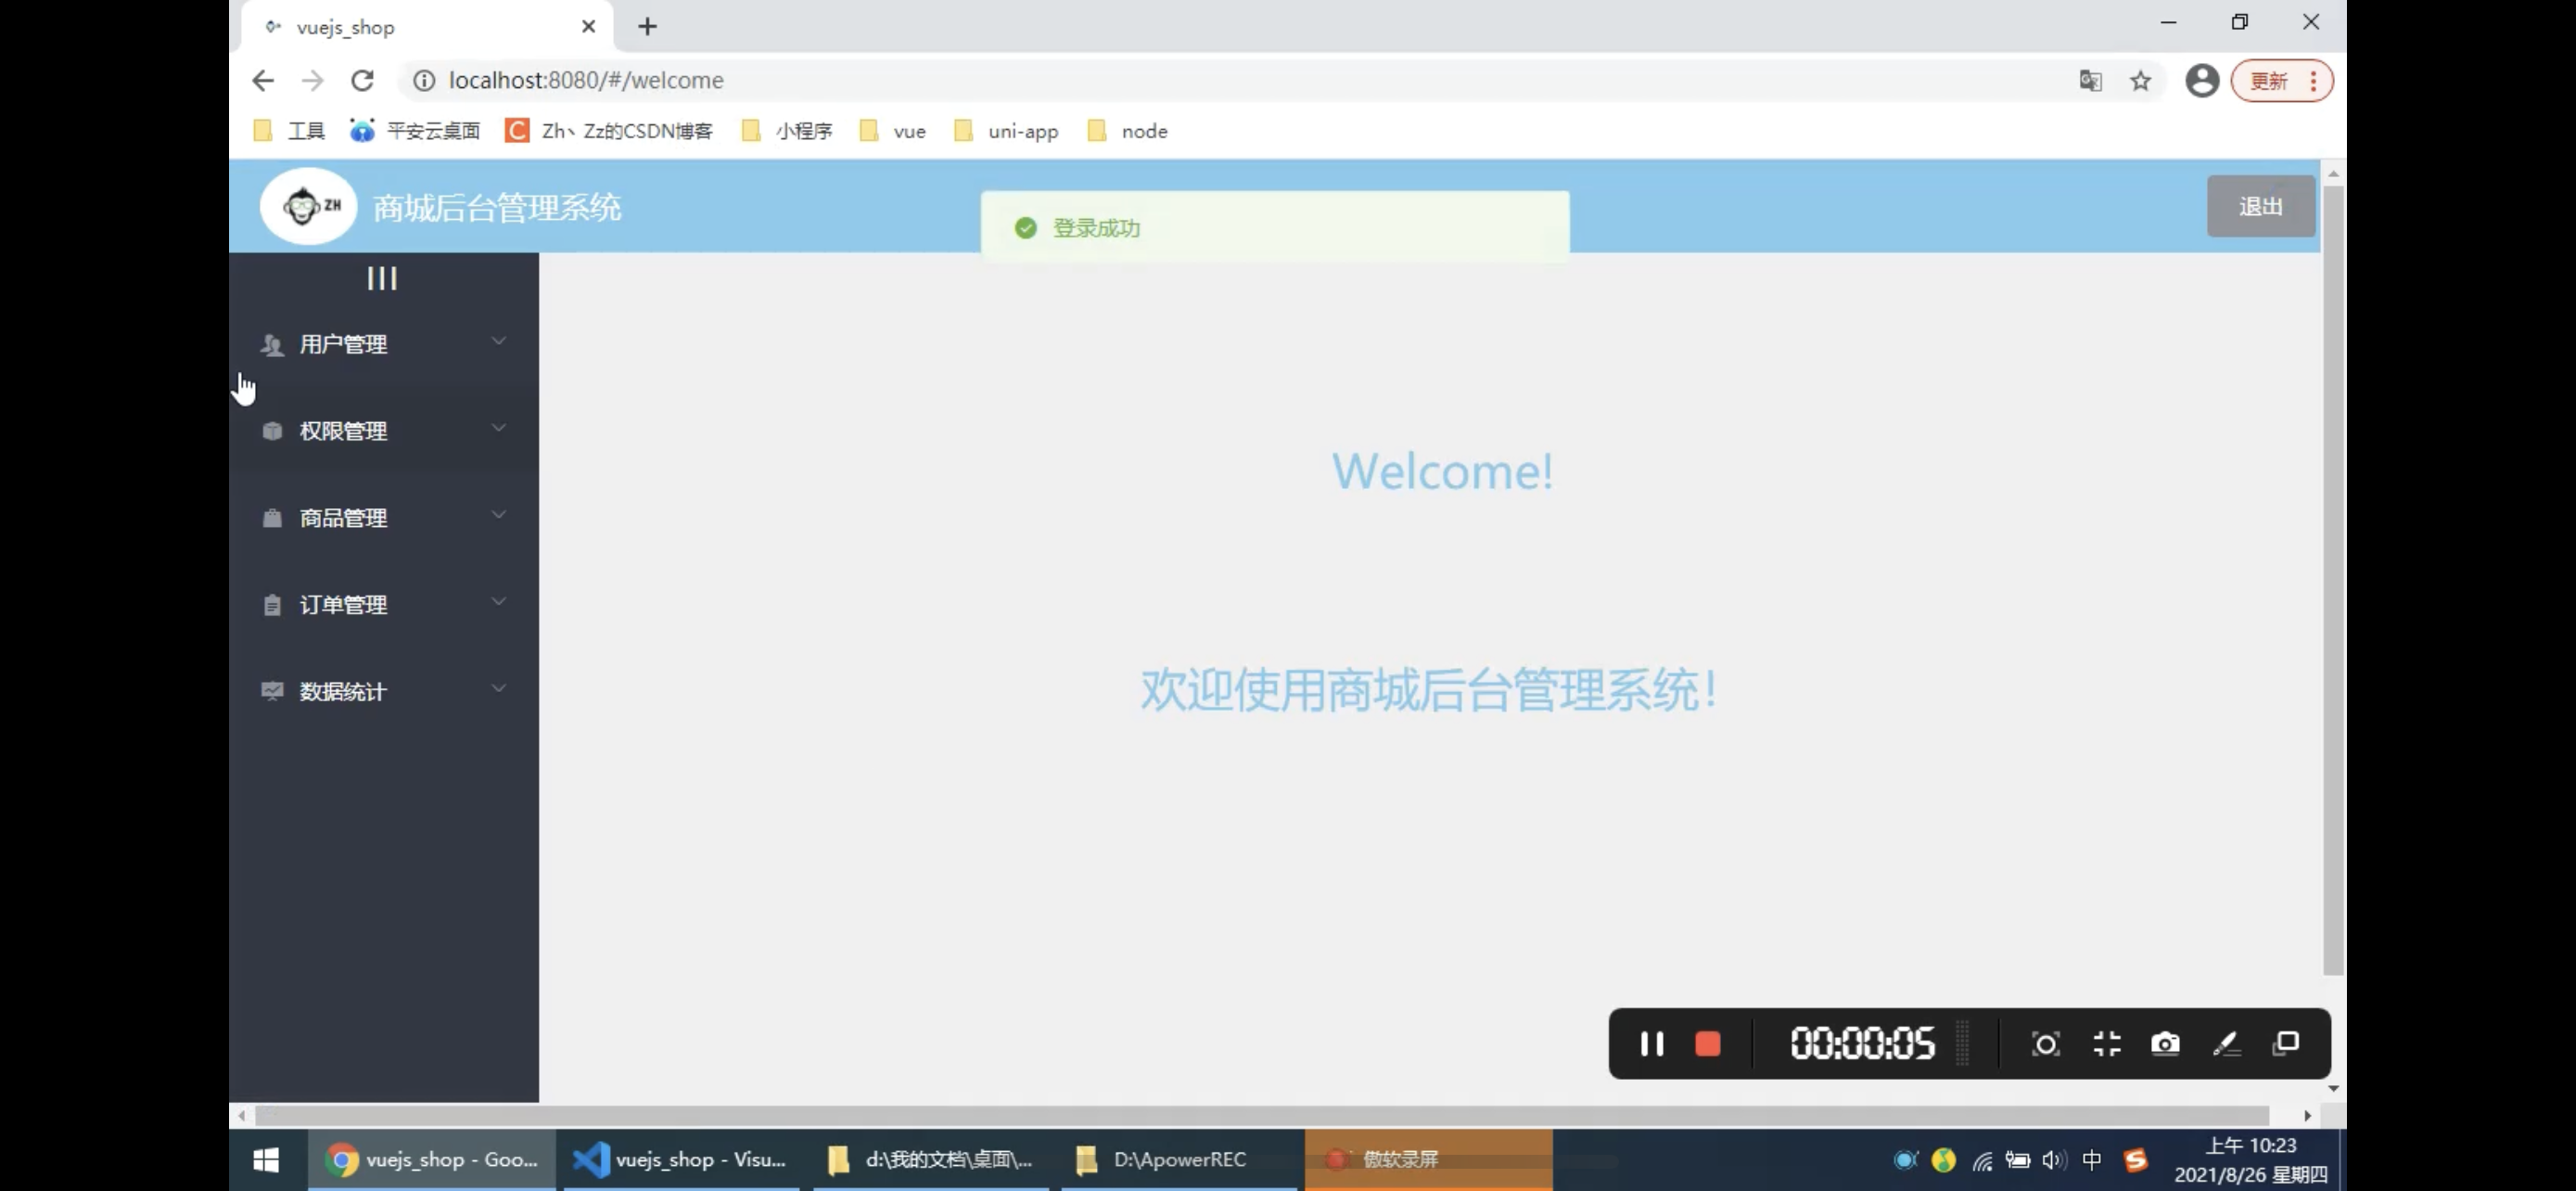Click the 欢迎使用商城后台管理系统! text

(x=1429, y=691)
